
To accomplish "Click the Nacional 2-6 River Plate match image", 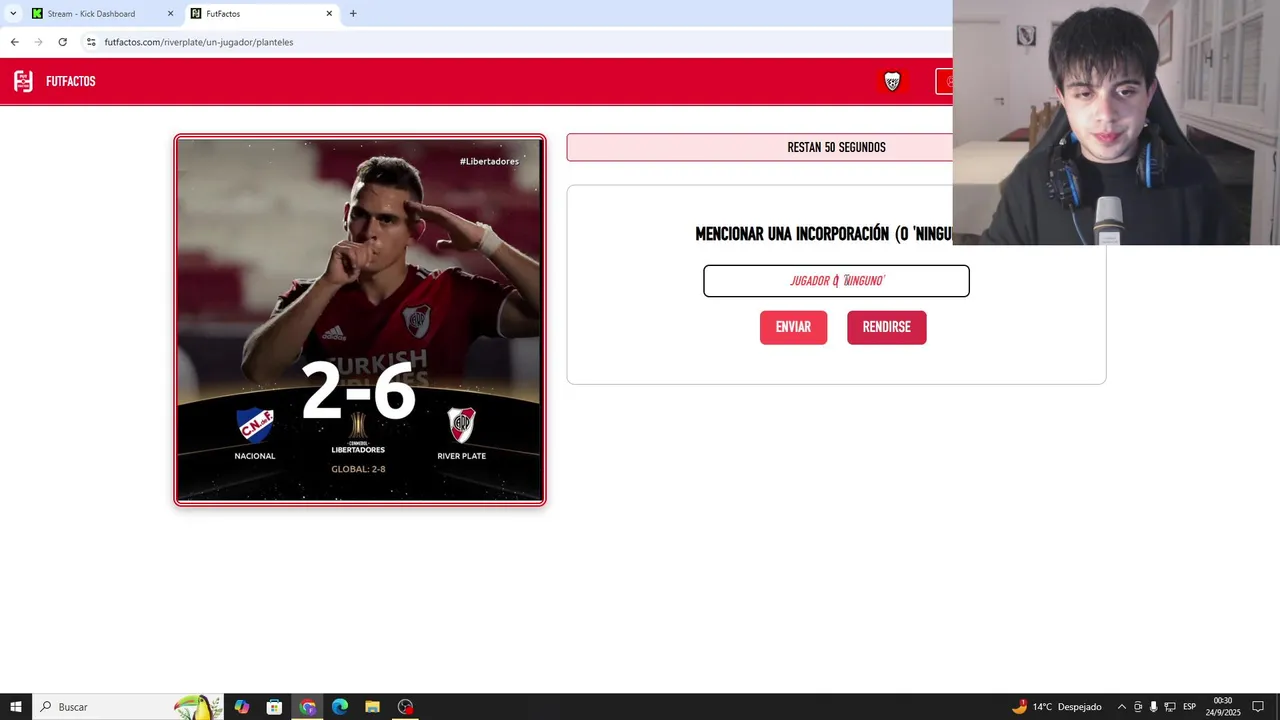I will pyautogui.click(x=360, y=320).
